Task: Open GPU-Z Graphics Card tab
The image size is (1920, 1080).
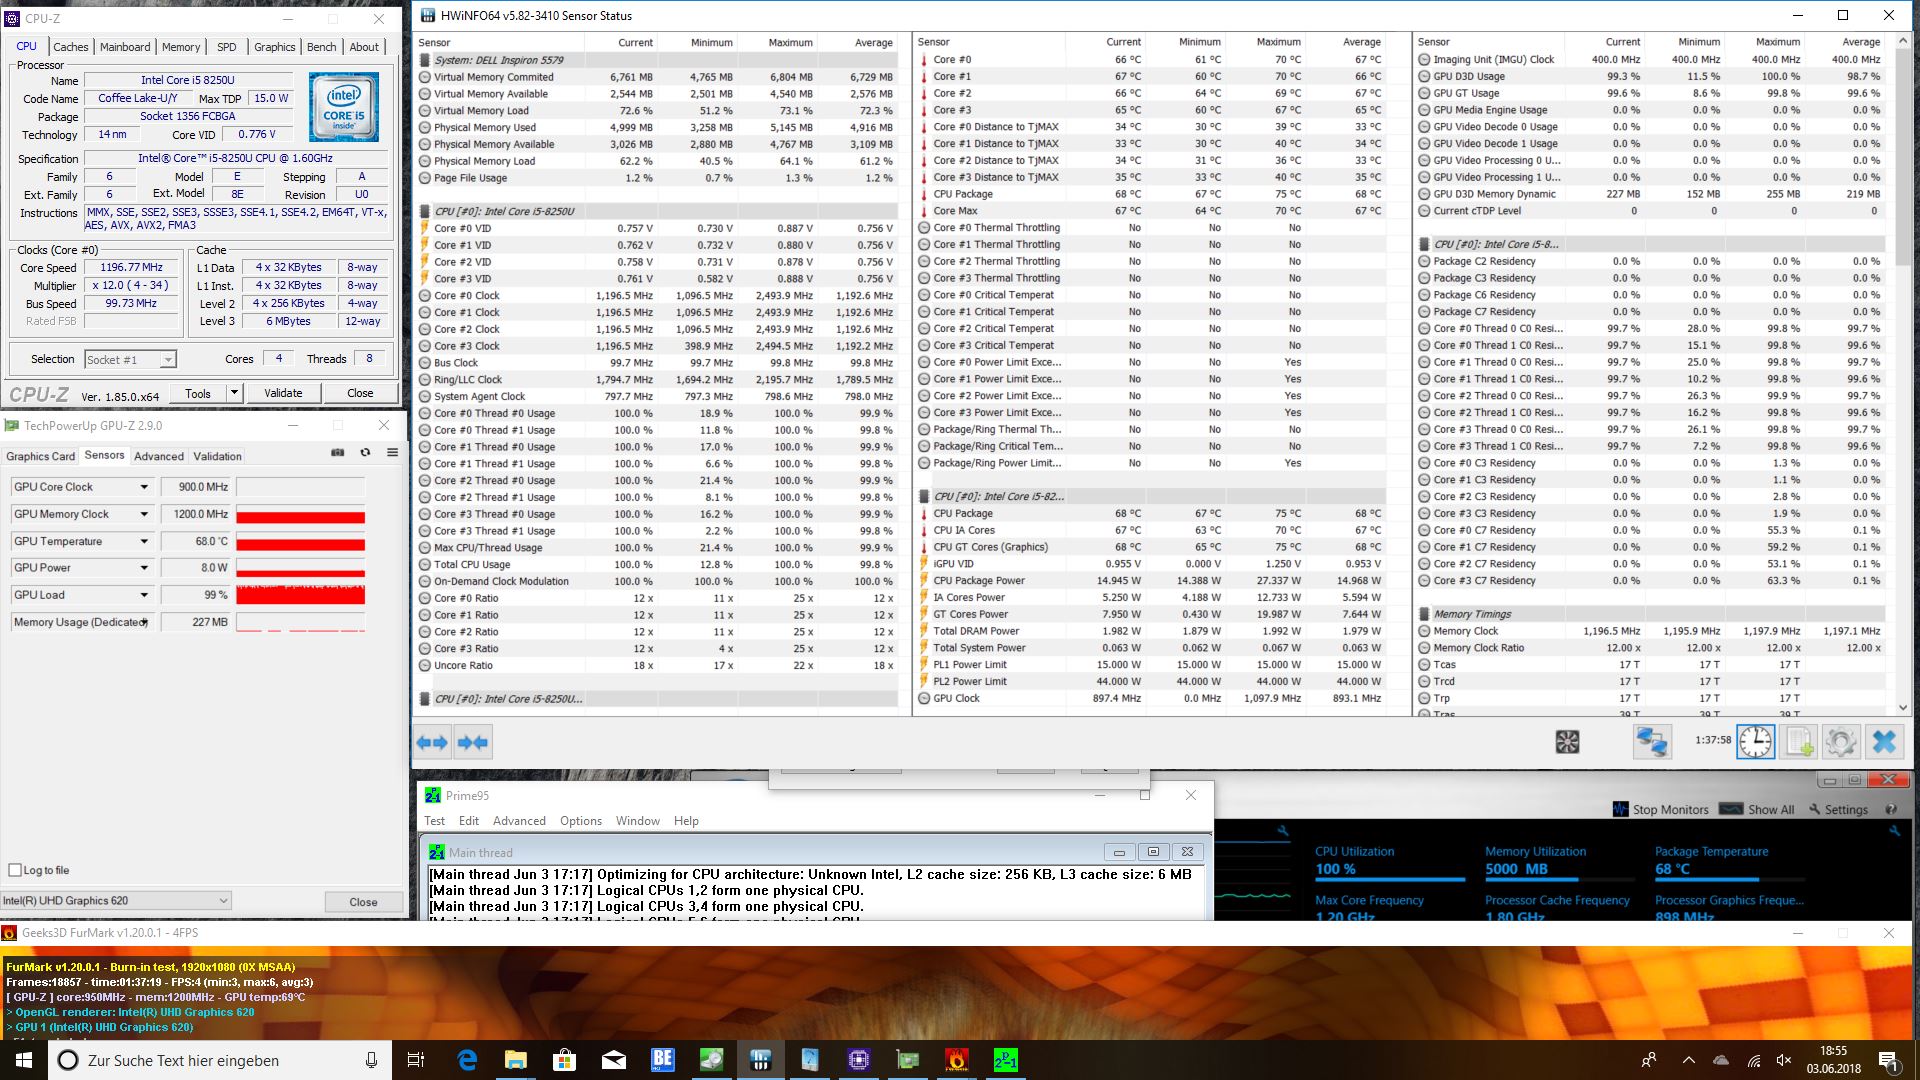Action: coord(41,456)
